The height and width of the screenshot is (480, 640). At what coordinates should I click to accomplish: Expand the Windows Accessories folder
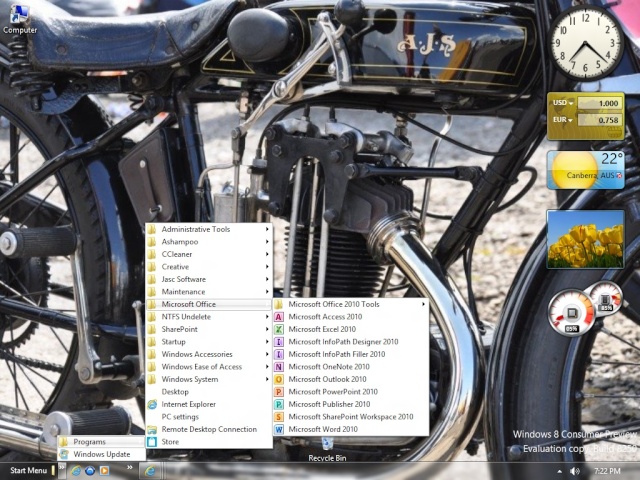pos(196,354)
